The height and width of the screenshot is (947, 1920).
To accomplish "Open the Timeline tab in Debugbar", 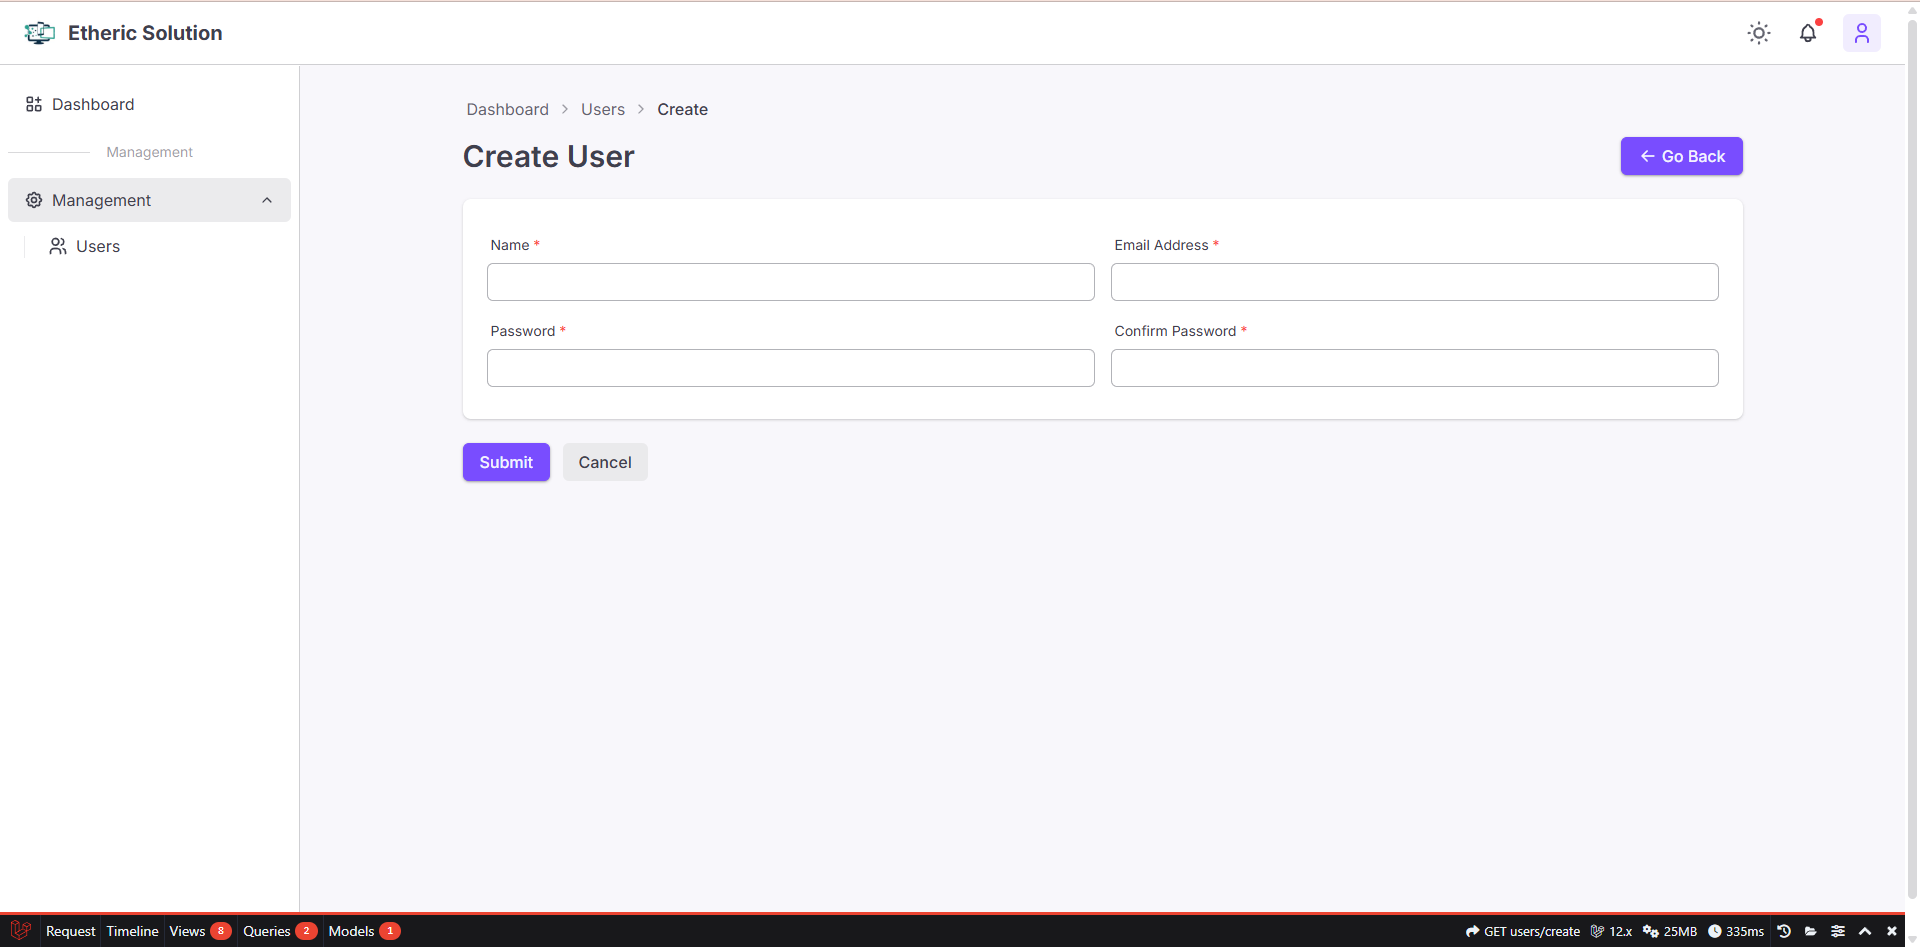I will [131, 931].
